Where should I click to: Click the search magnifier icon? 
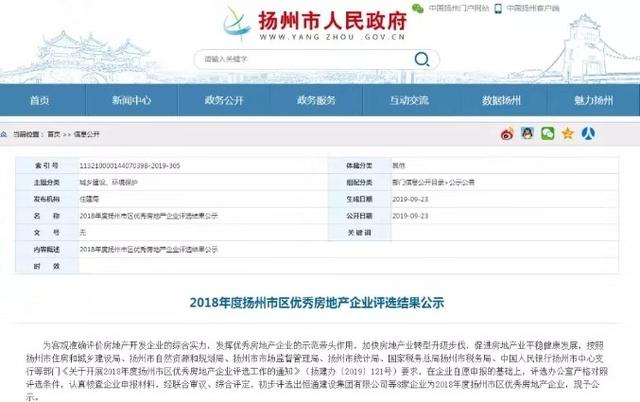[x=422, y=59]
